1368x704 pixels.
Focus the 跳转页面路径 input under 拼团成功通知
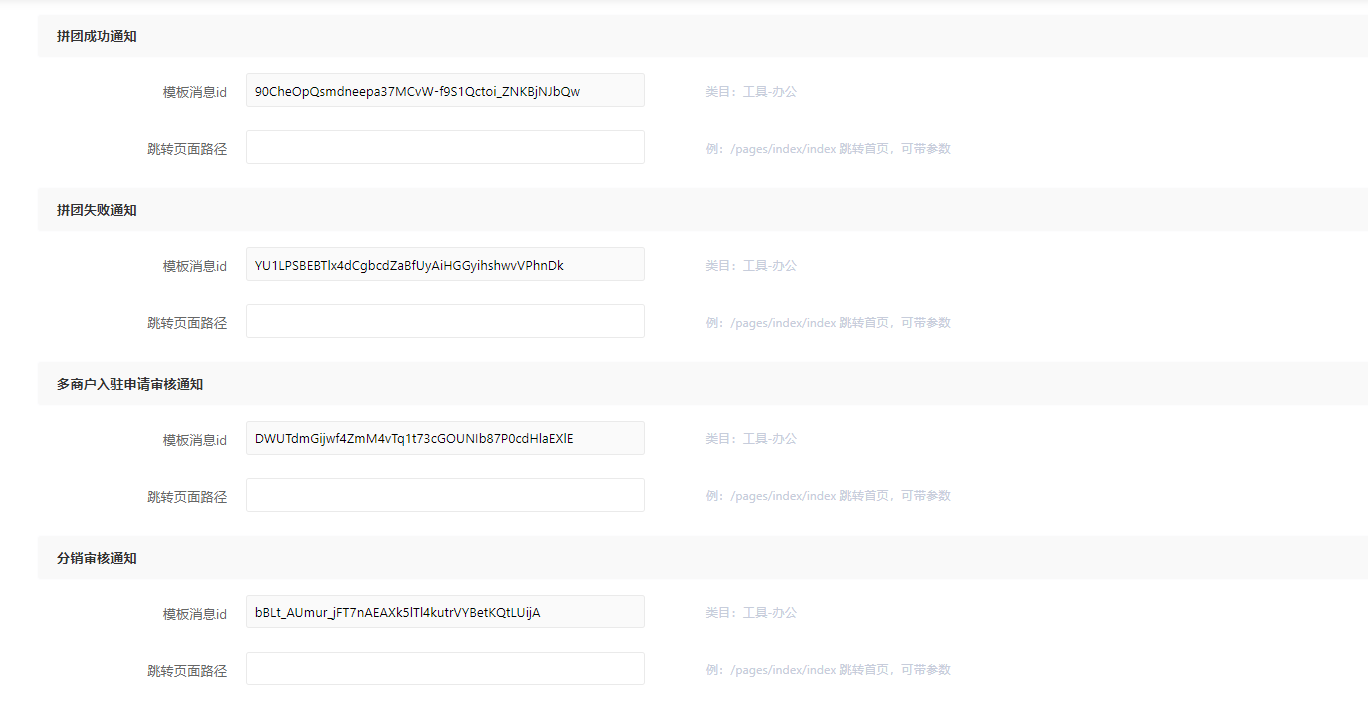click(x=445, y=148)
